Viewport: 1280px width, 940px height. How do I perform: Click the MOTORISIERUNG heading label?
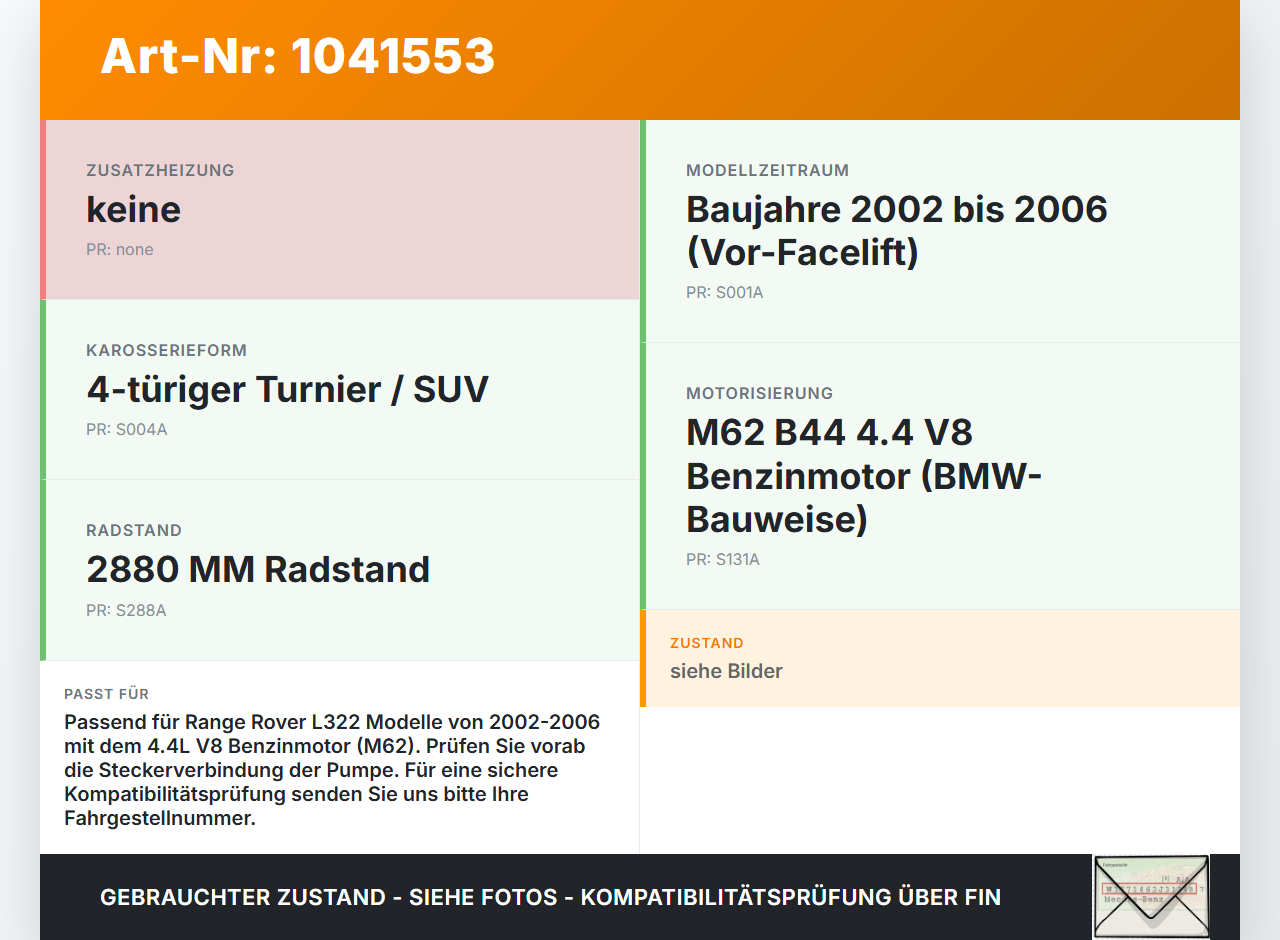(760, 393)
